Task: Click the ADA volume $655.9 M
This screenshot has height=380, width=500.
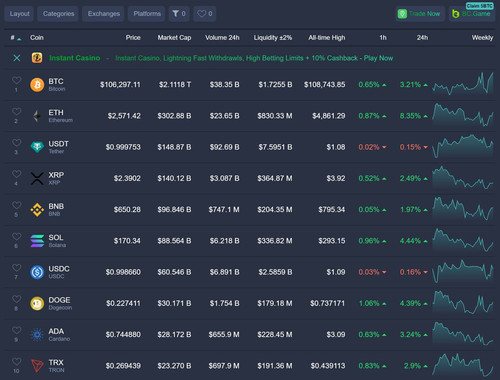Action: (224, 335)
